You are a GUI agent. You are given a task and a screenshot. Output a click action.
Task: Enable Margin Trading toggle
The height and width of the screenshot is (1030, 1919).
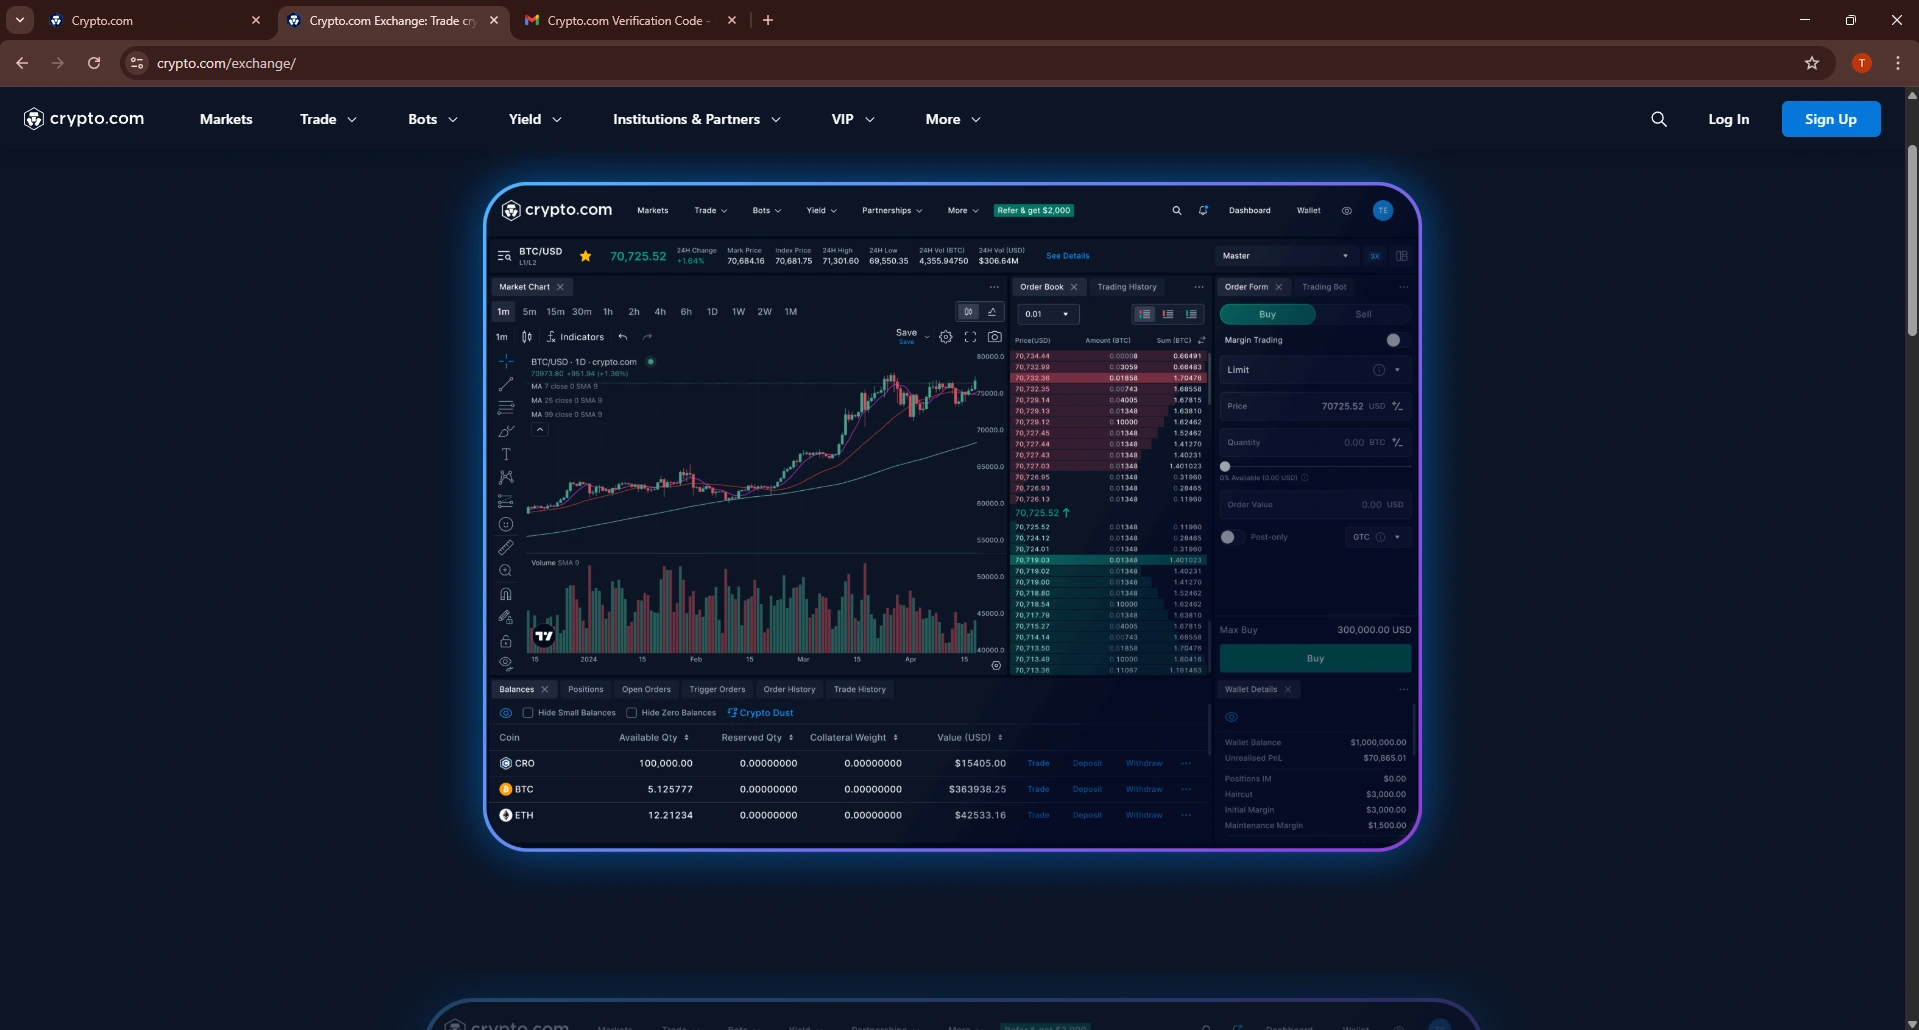(x=1394, y=340)
